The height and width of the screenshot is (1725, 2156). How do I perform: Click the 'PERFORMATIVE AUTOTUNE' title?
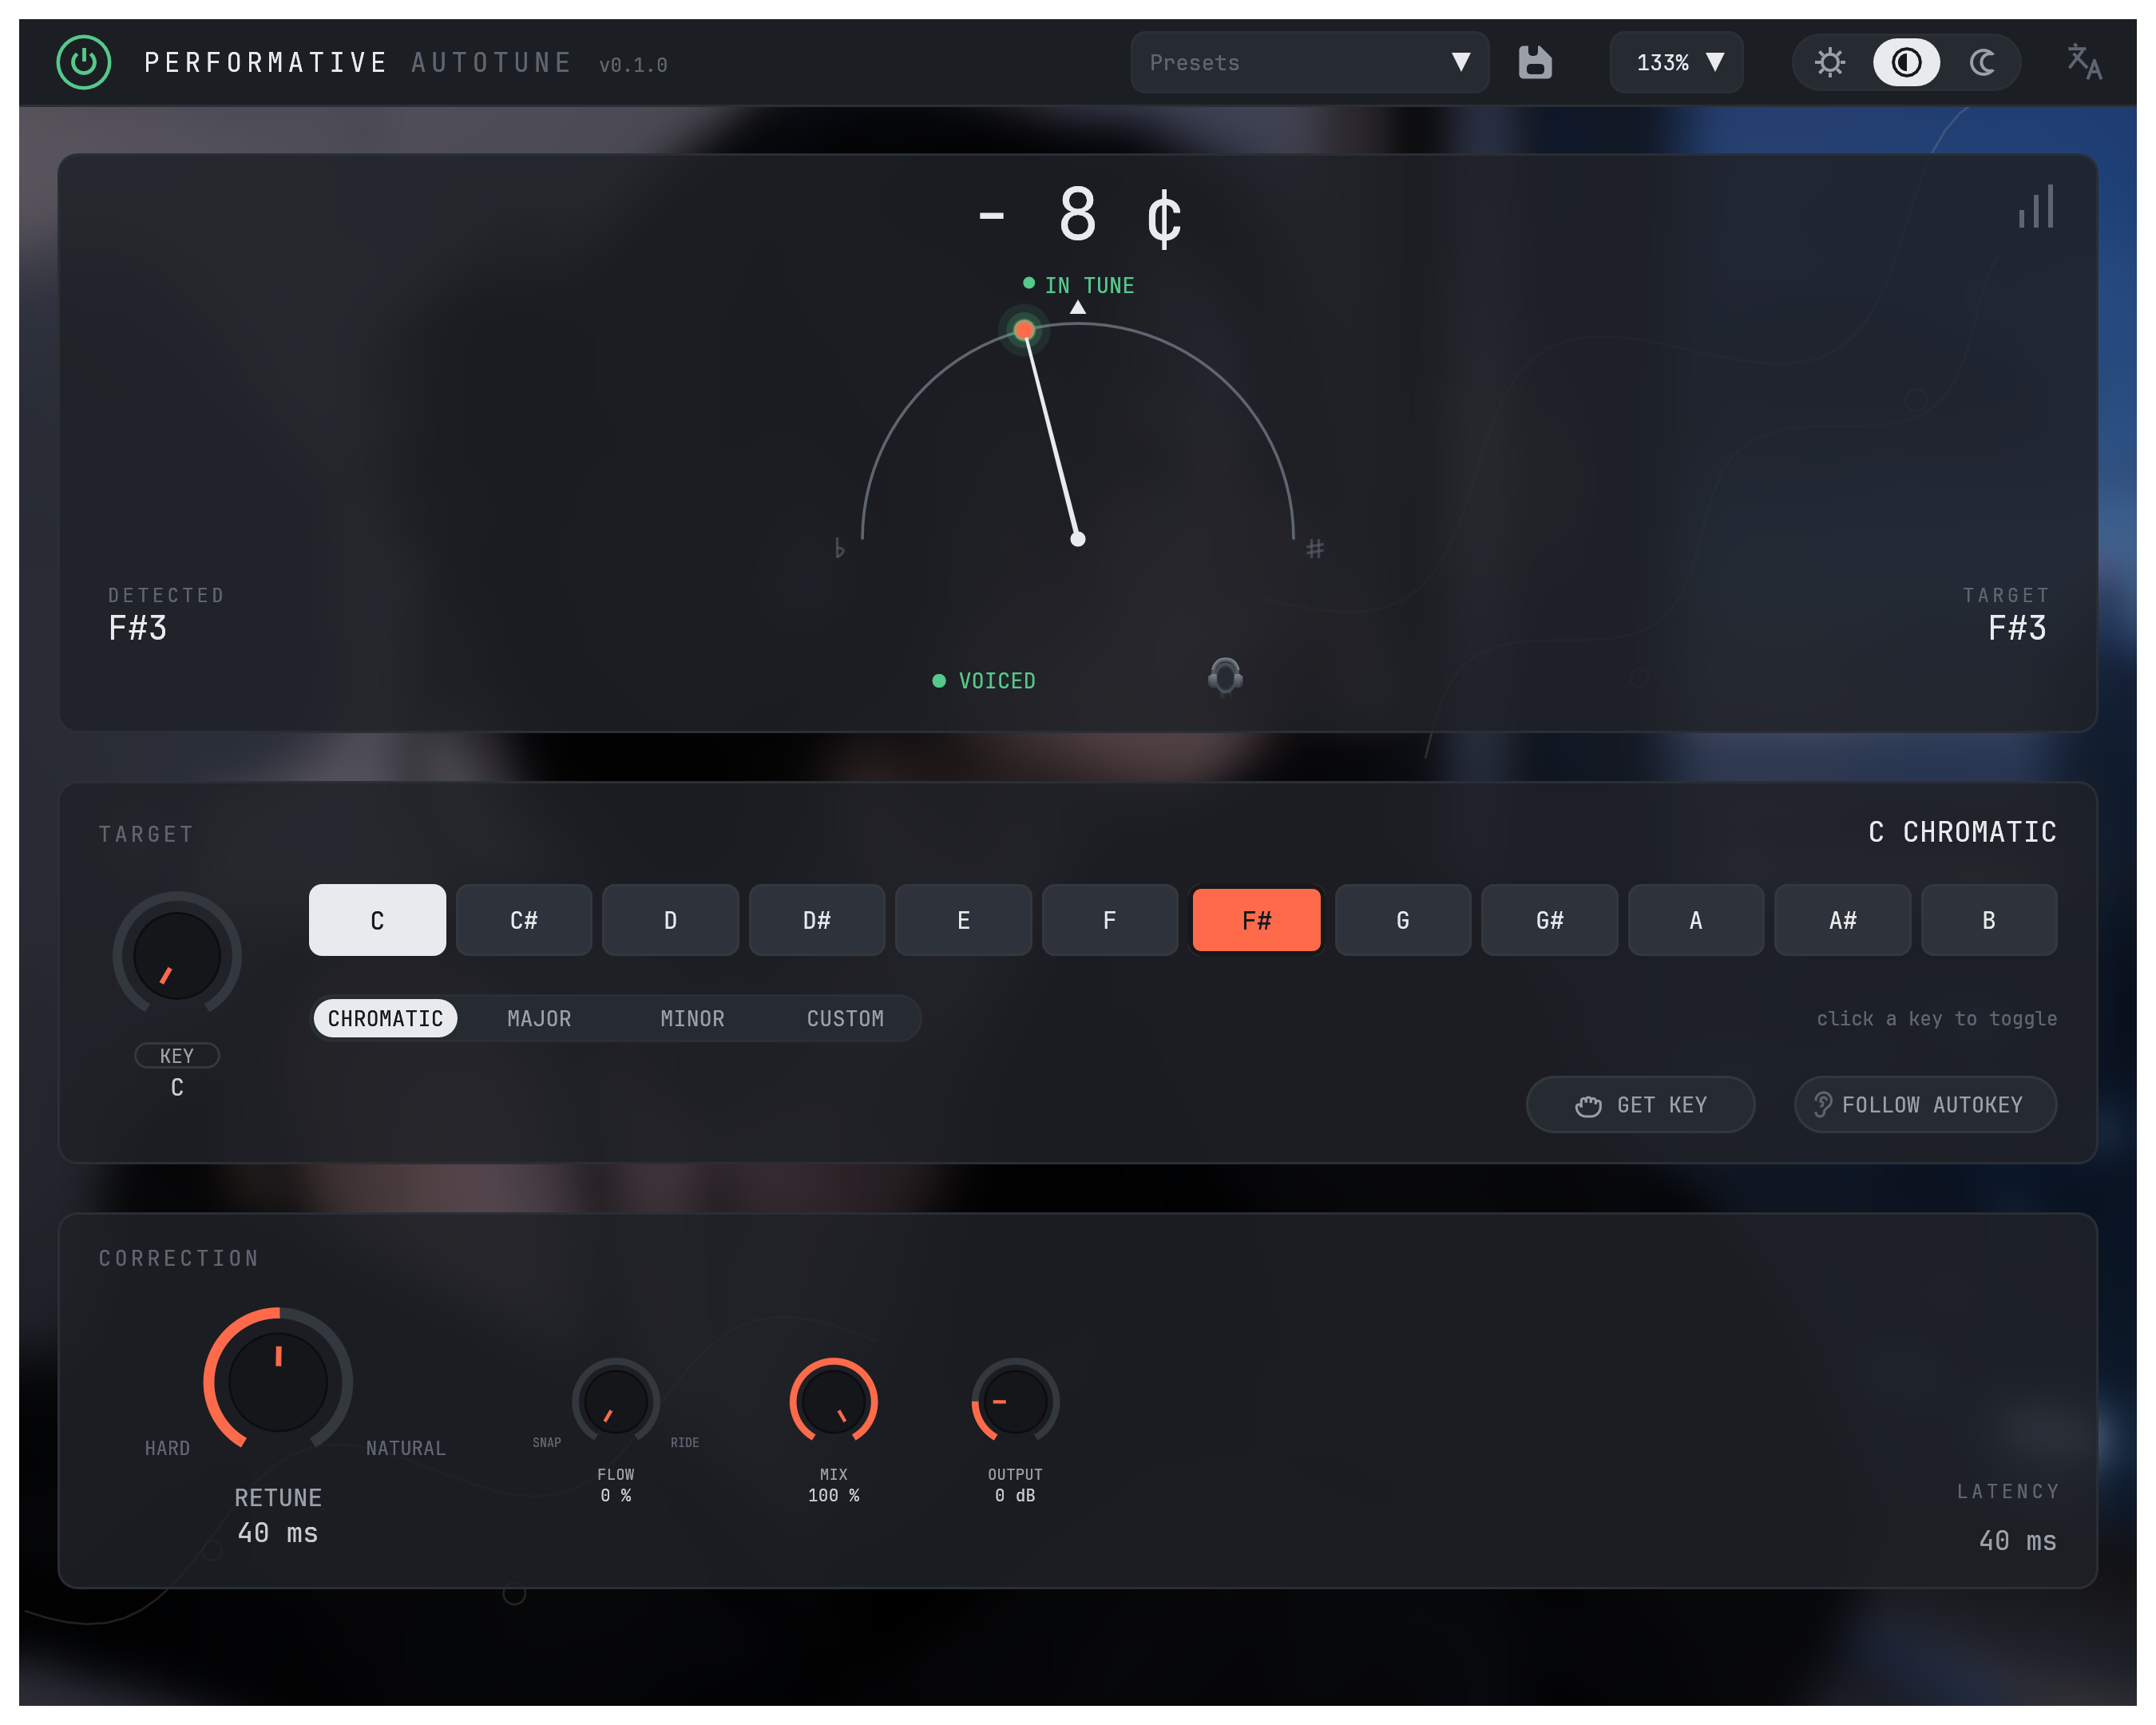[358, 62]
